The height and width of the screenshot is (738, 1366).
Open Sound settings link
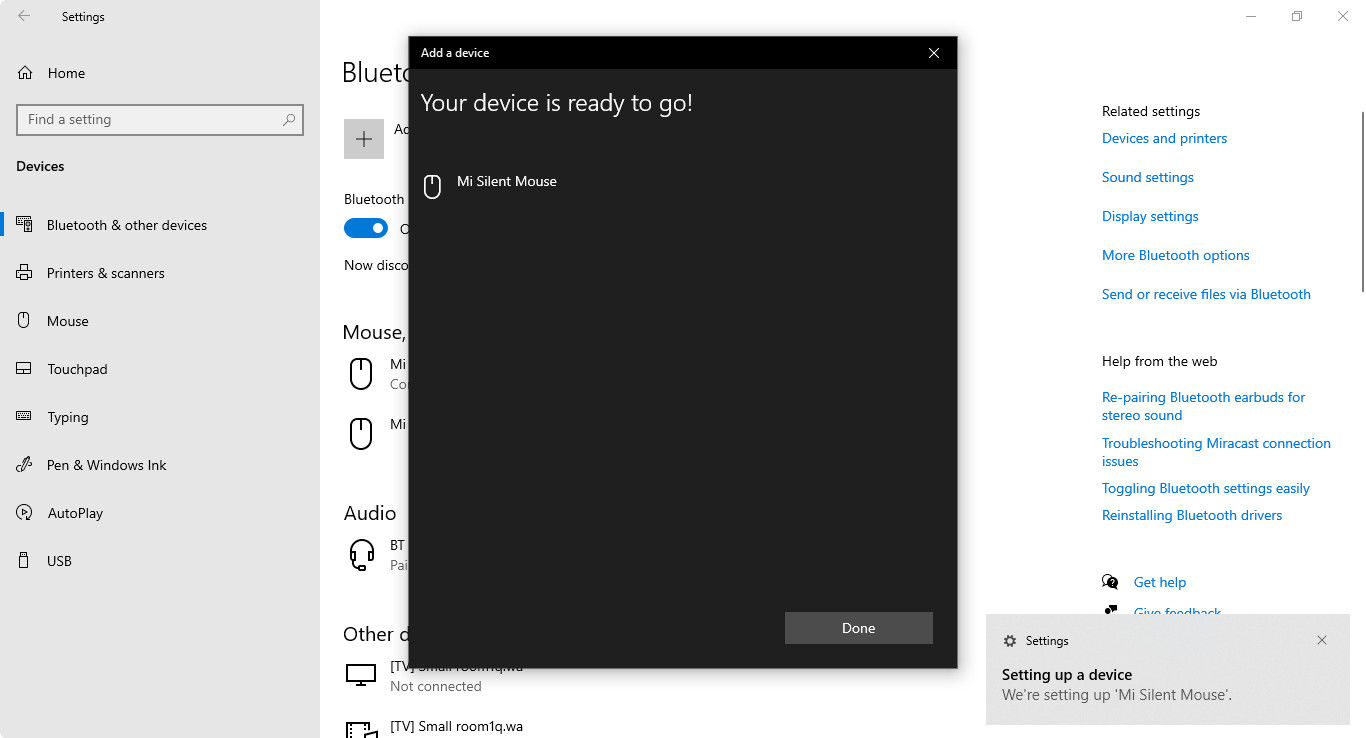tap(1148, 177)
